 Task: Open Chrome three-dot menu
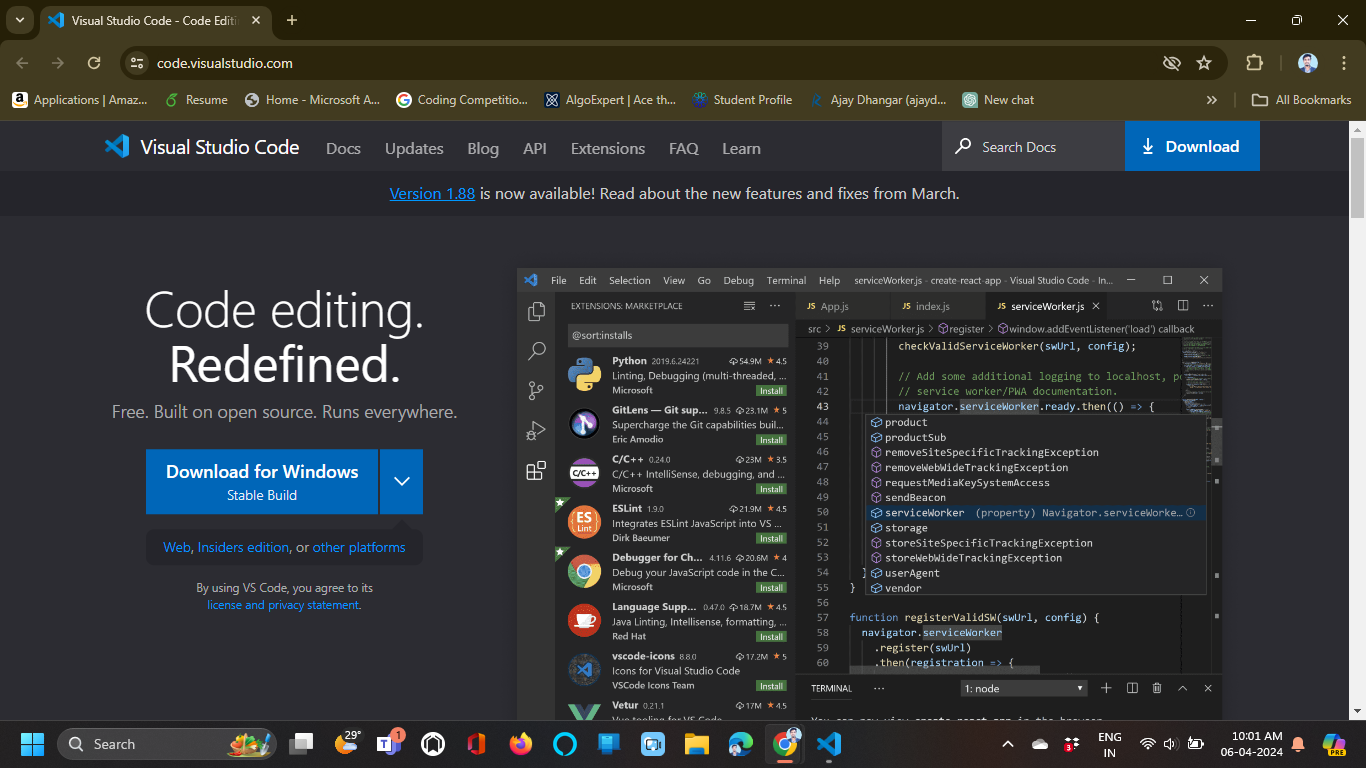click(1342, 63)
